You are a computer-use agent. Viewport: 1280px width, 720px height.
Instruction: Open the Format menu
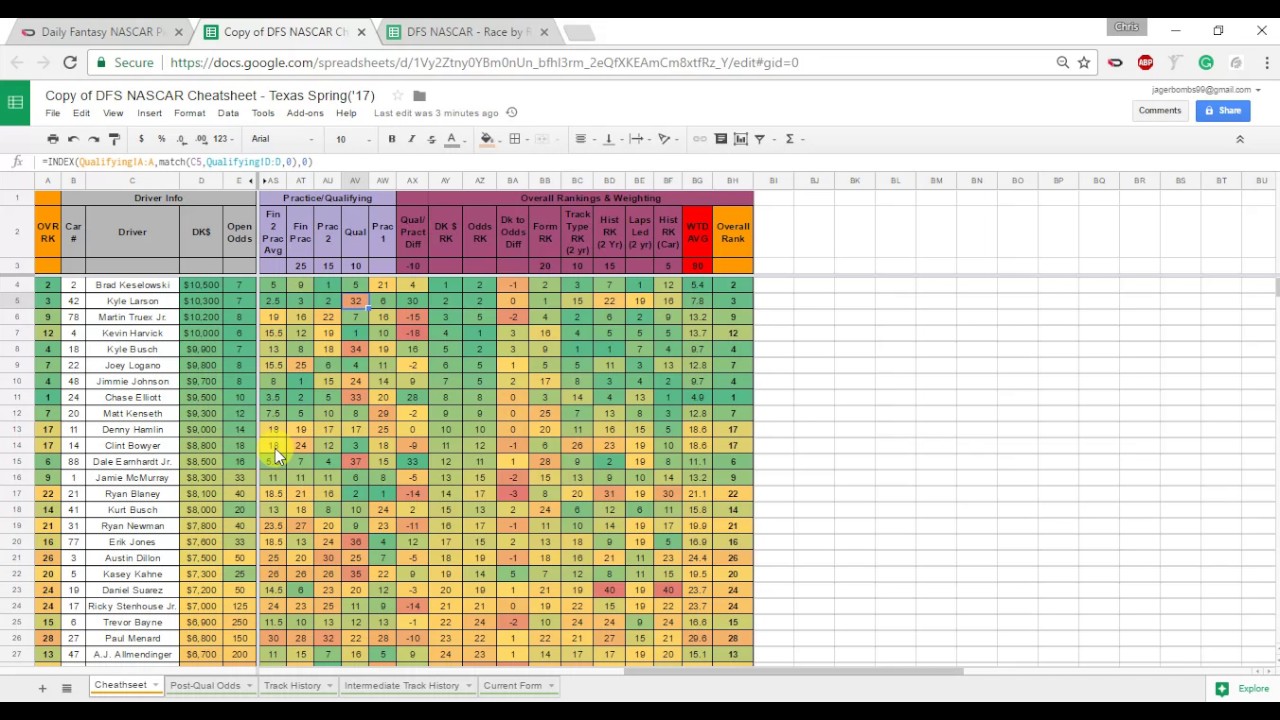tap(189, 113)
